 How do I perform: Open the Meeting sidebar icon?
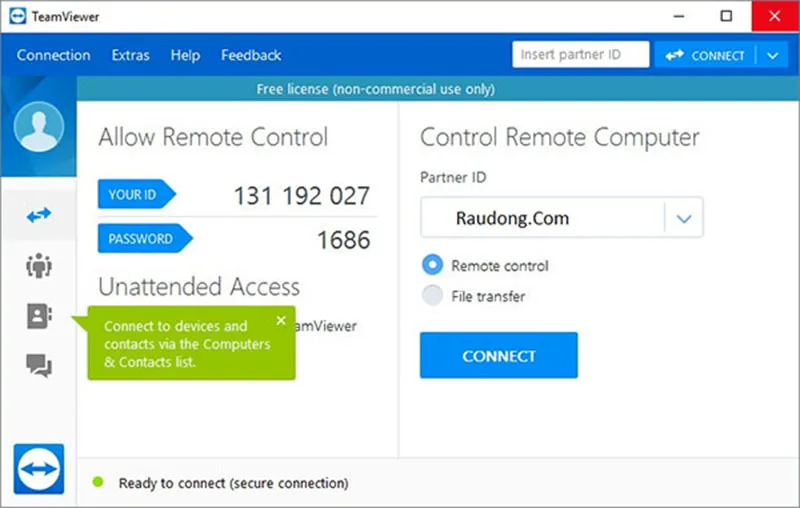(x=39, y=266)
